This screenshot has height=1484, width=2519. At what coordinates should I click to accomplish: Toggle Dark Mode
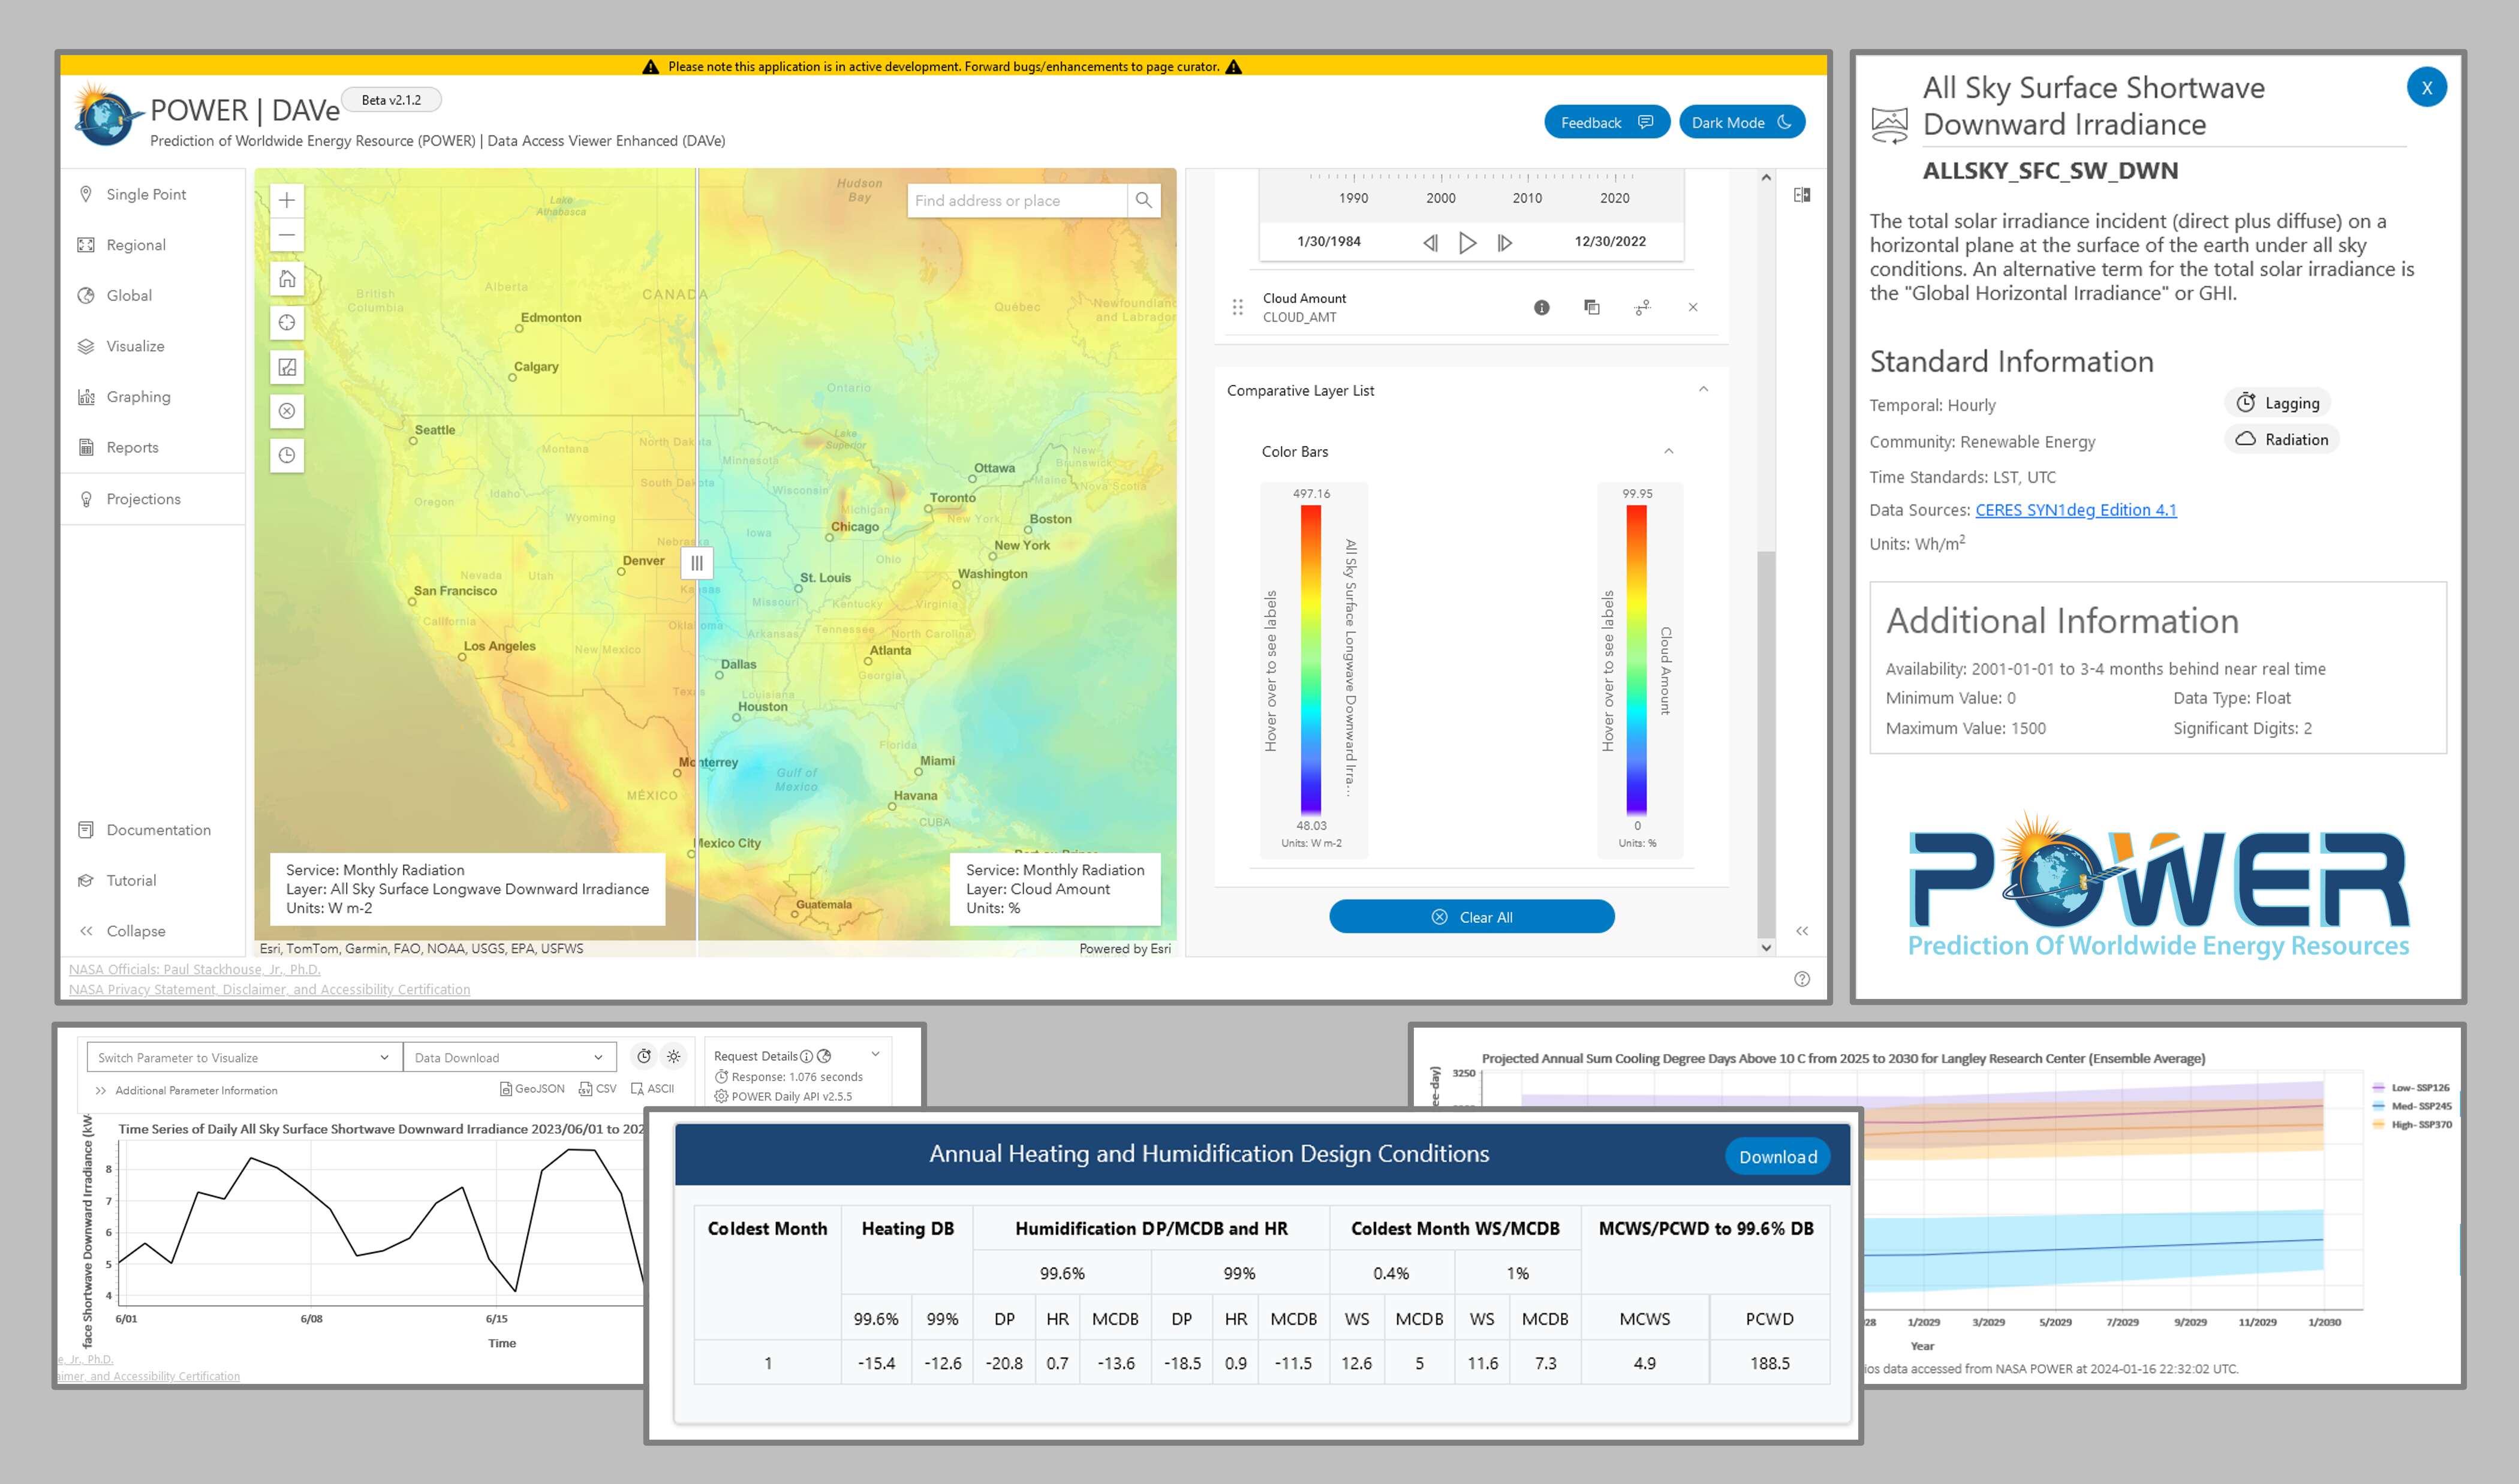pyautogui.click(x=1741, y=122)
